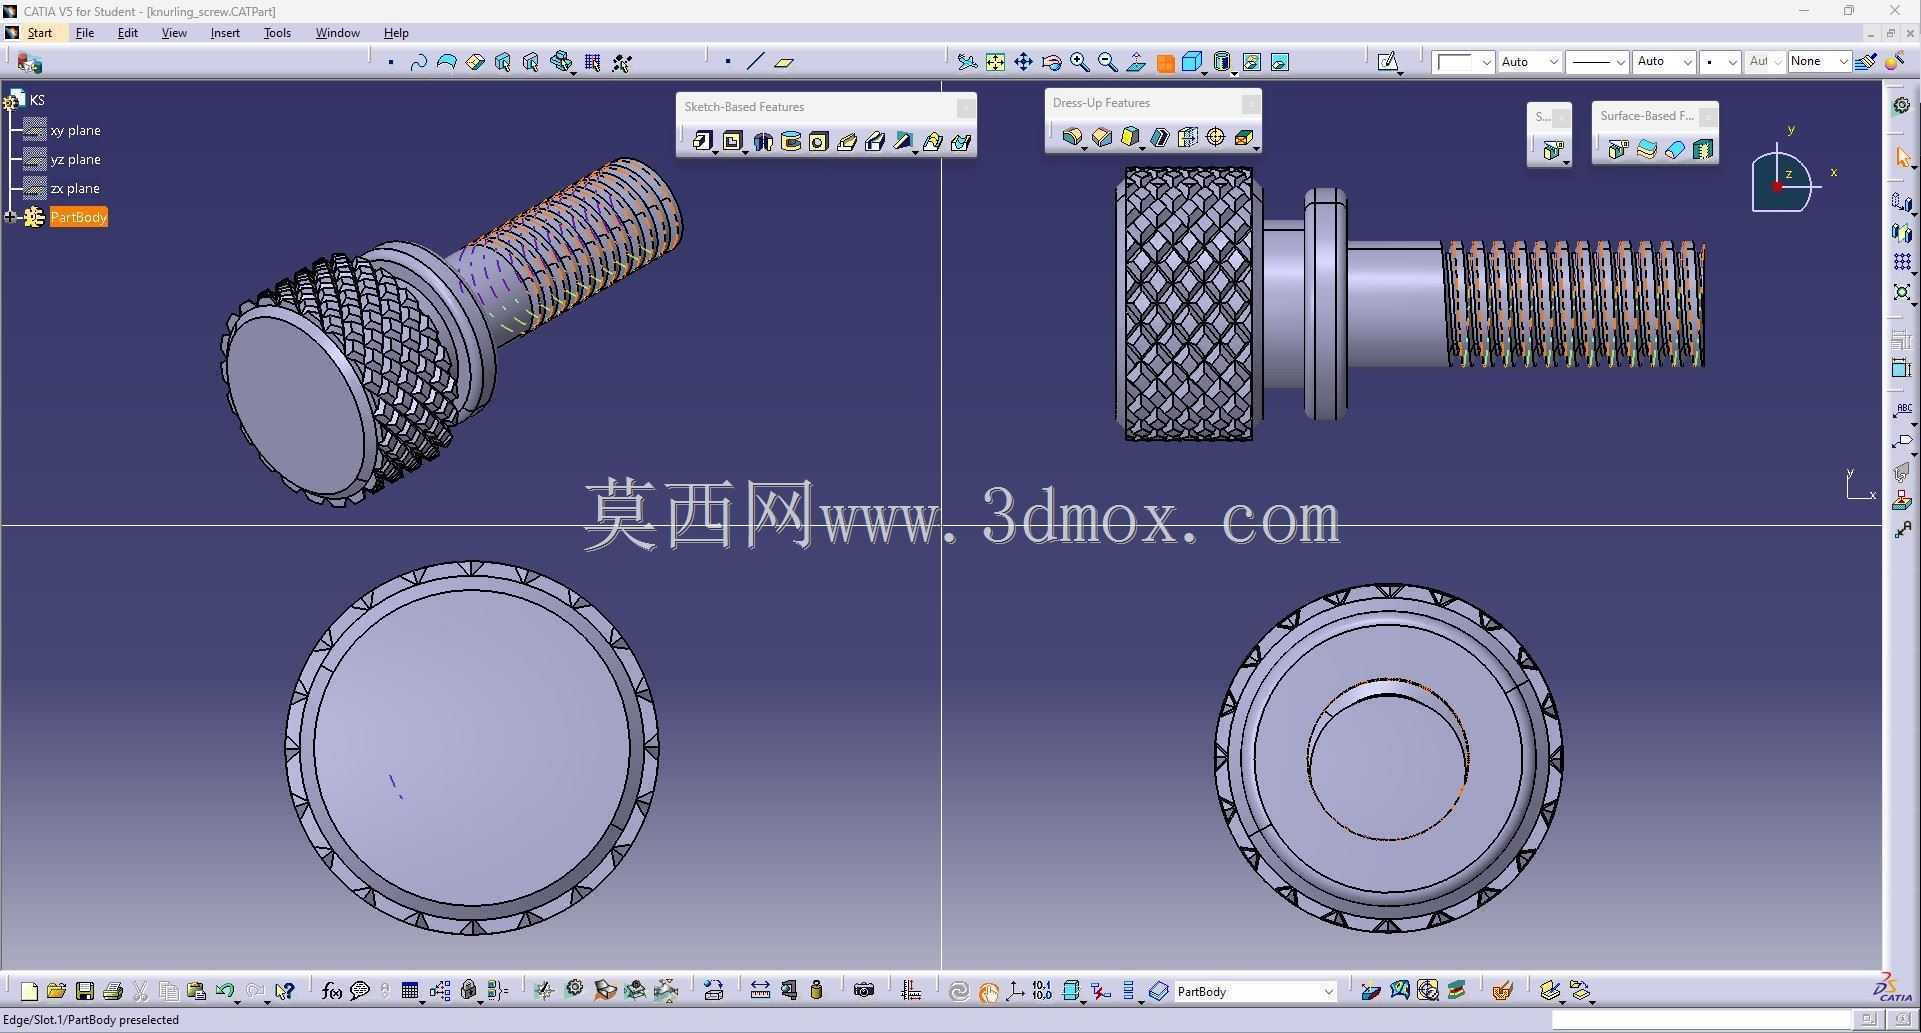
Task: Click the Formula f(x) icon
Action: (332, 991)
